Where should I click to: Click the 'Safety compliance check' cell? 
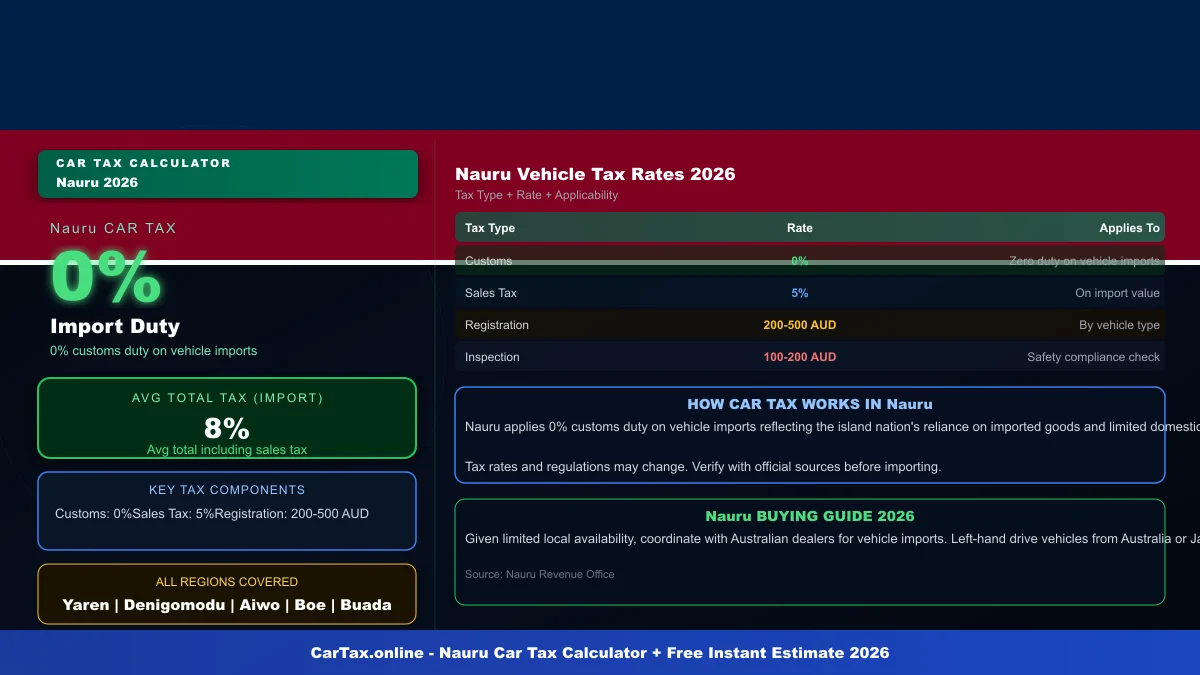(x=1094, y=357)
